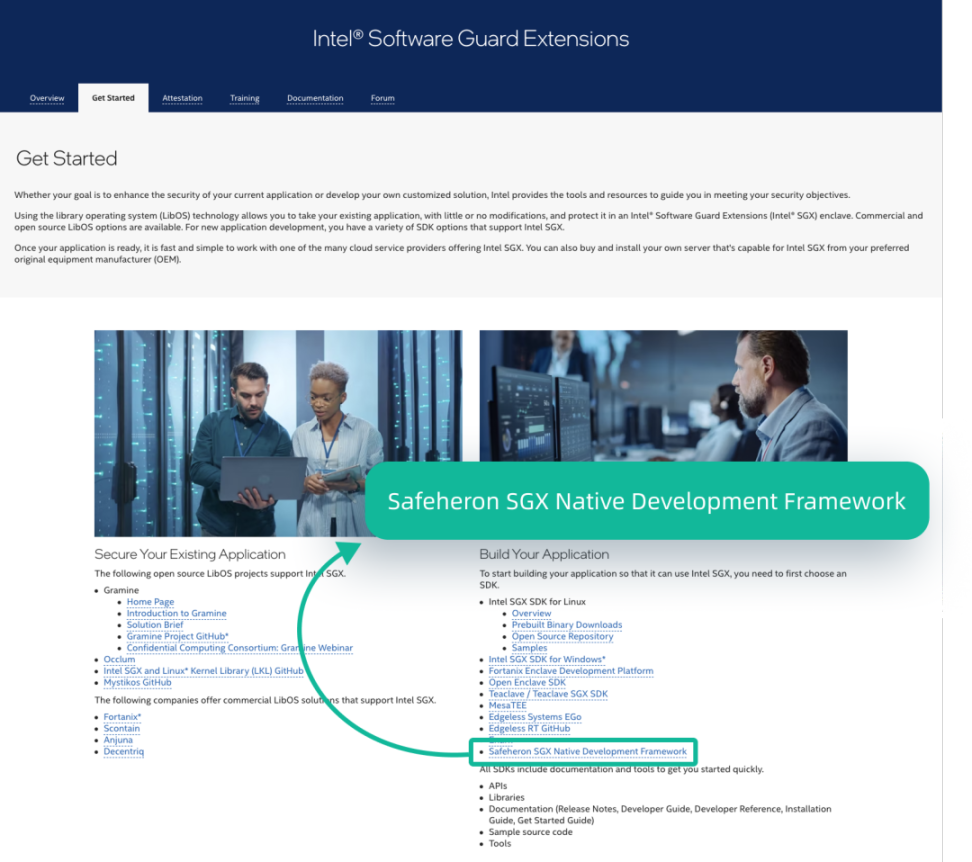
Task: Click the Mystikos GitHub link
Action: point(137,683)
